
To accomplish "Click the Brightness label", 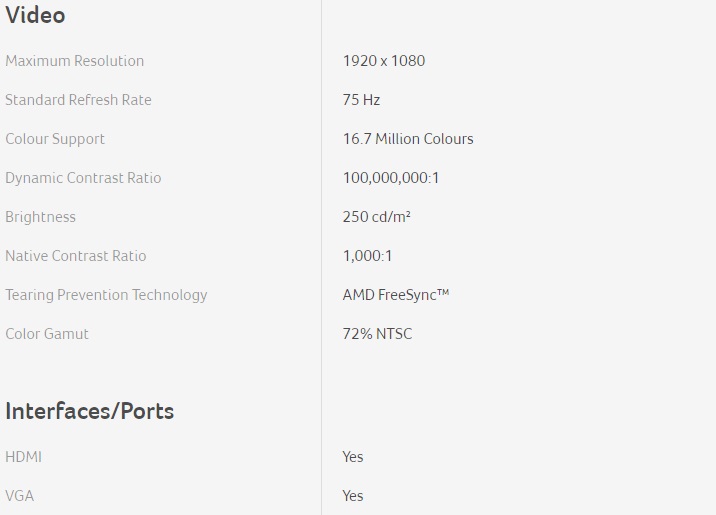I will pyautogui.click(x=40, y=217).
